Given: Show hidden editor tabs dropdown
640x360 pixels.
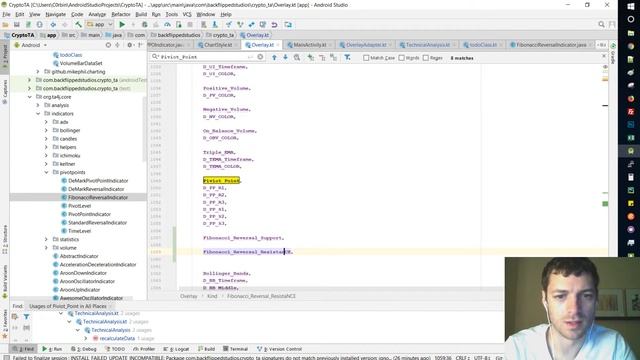Looking at the screenshot, I should pos(601,45).
